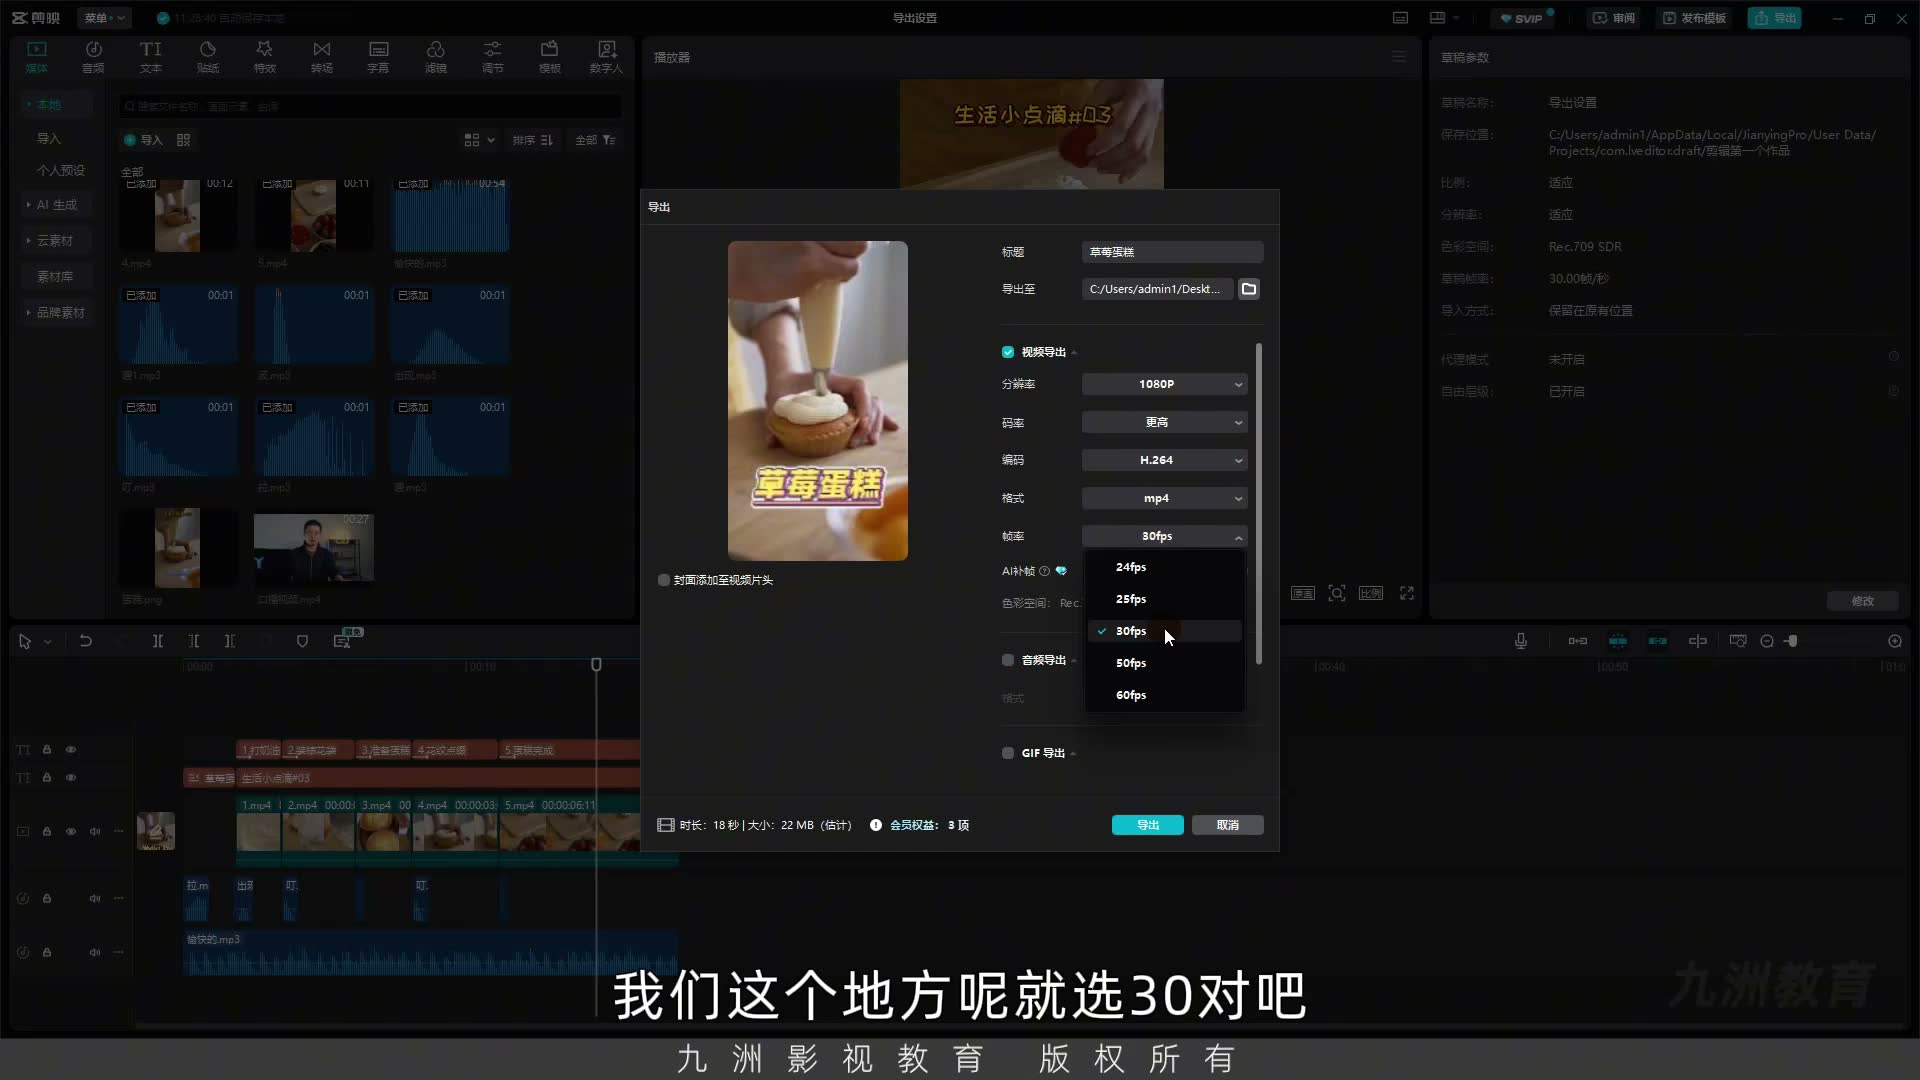This screenshot has height=1080, width=1920.
Task: Open the 模板 tab
Action: tap(549, 57)
